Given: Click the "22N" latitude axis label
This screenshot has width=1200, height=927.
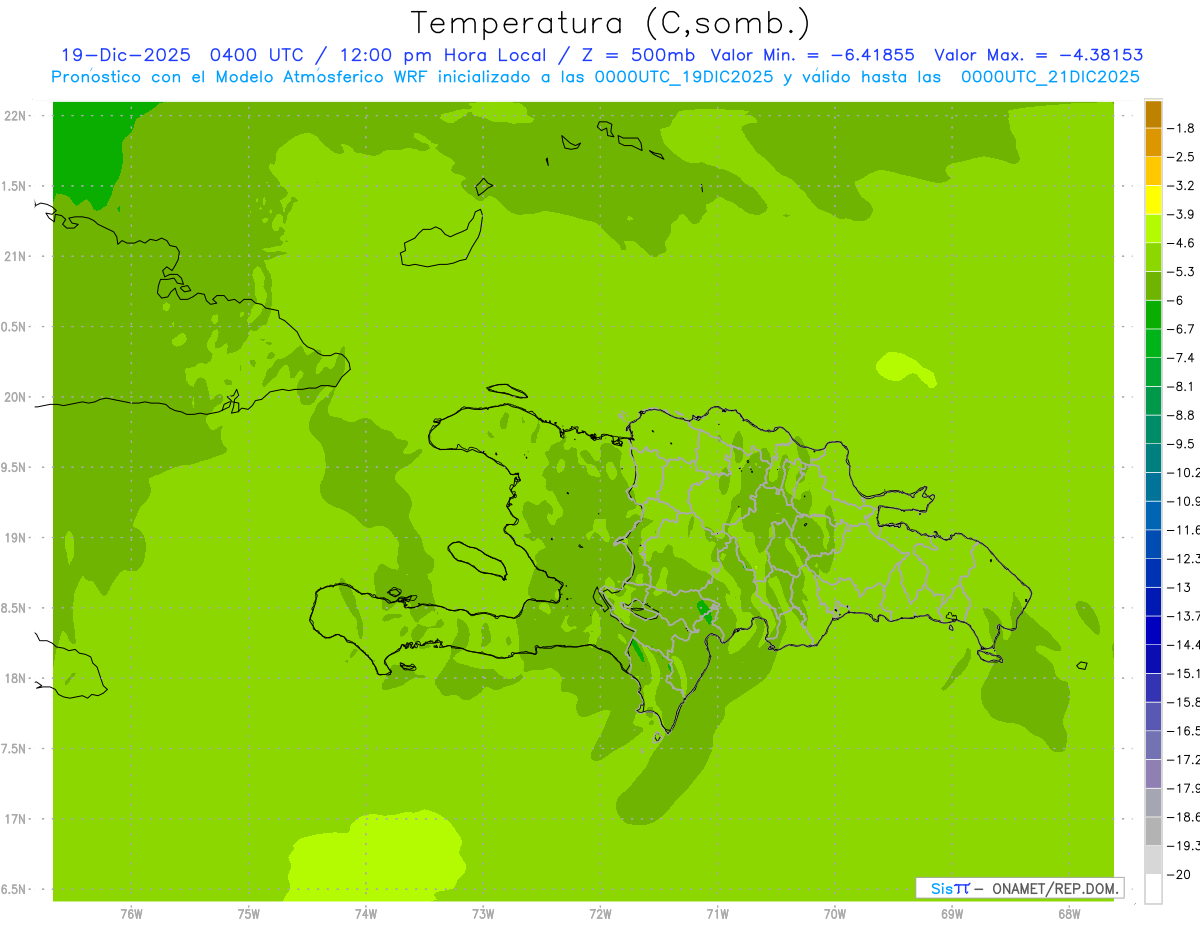Looking at the screenshot, I should click(17, 116).
